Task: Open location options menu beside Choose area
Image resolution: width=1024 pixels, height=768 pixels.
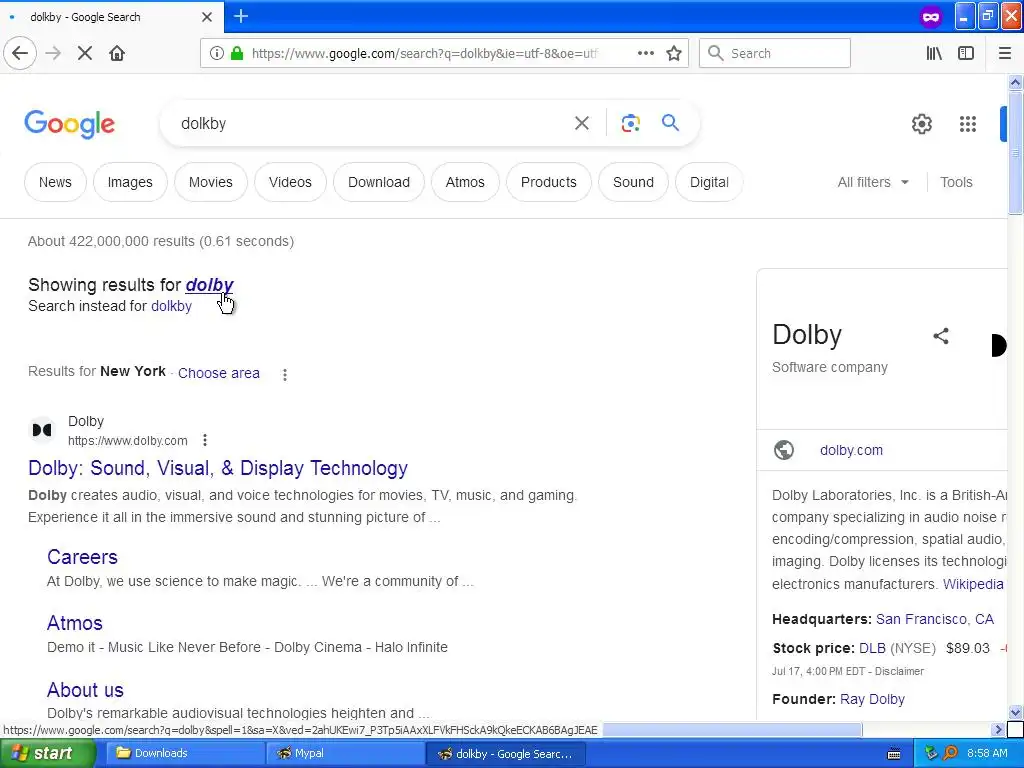Action: coord(285,374)
